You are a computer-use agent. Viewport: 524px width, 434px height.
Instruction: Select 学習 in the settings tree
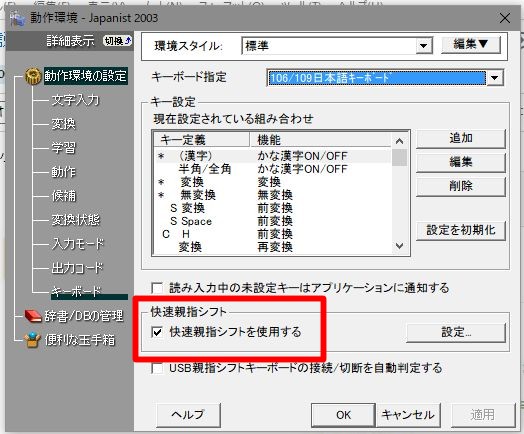point(63,148)
